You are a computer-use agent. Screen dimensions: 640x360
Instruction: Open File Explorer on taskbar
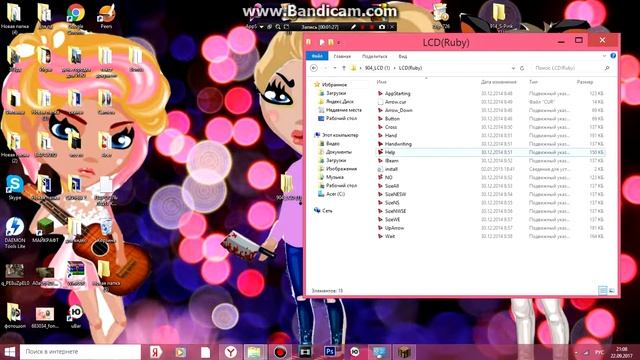pyautogui.click(x=254, y=352)
